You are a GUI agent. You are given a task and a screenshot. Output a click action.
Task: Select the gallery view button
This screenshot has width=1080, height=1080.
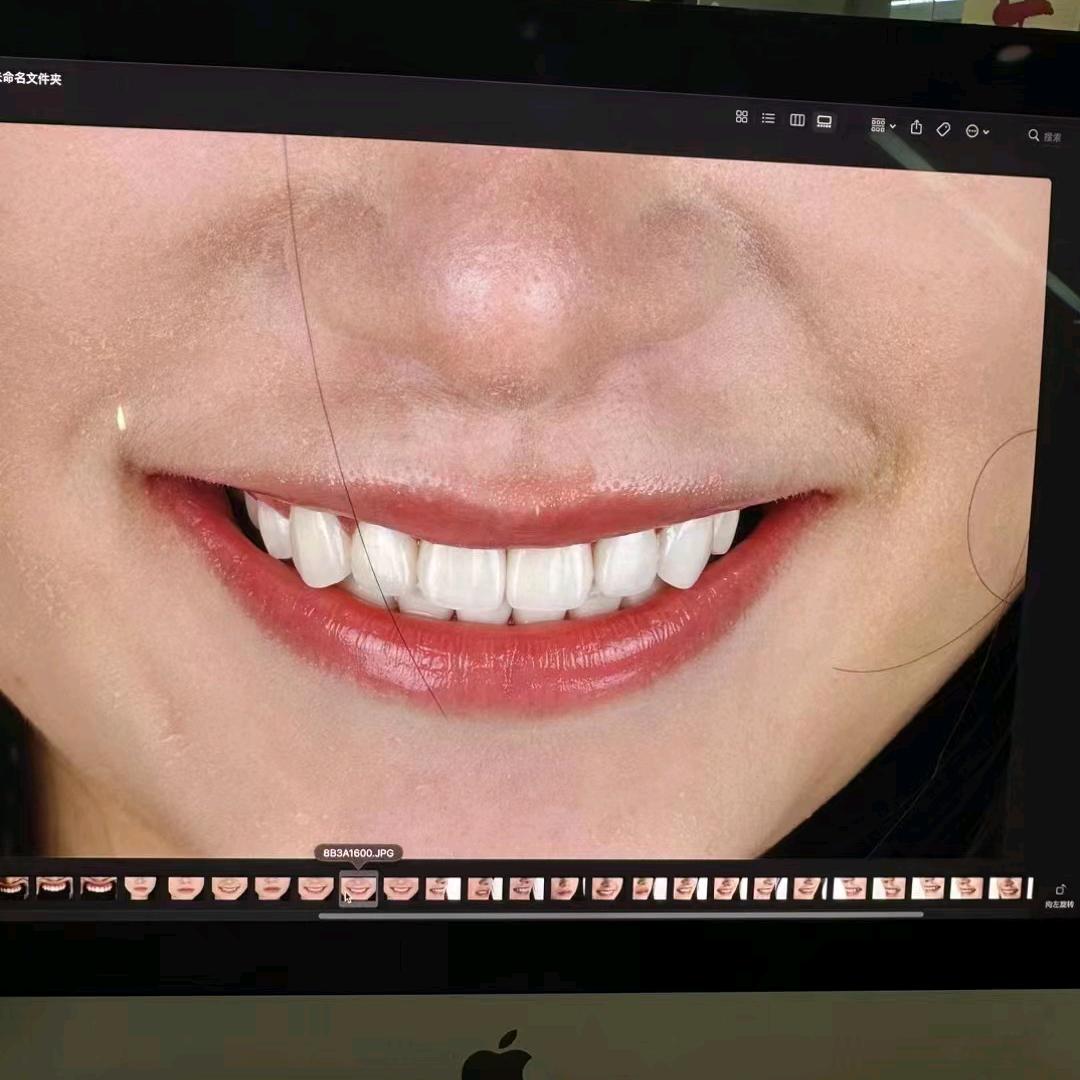(824, 121)
